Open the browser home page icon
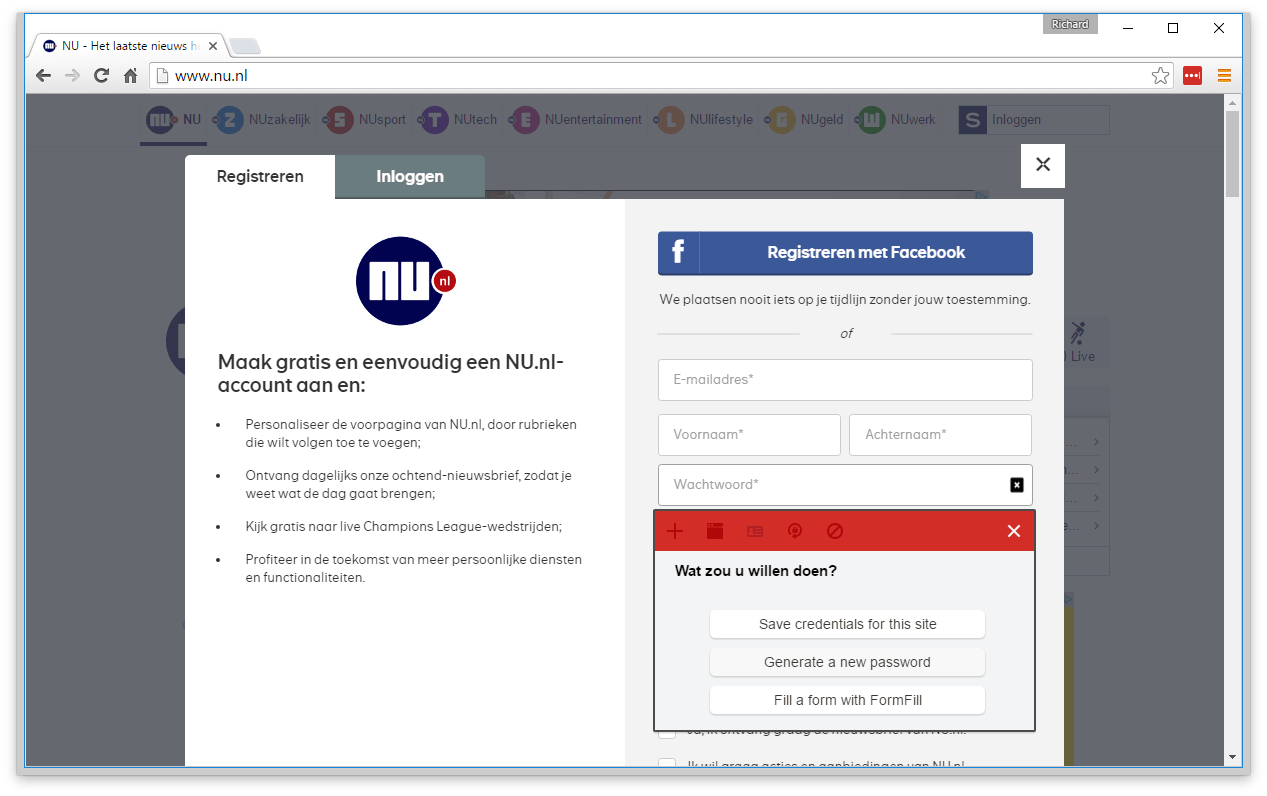The image size is (1267, 796). (130, 76)
